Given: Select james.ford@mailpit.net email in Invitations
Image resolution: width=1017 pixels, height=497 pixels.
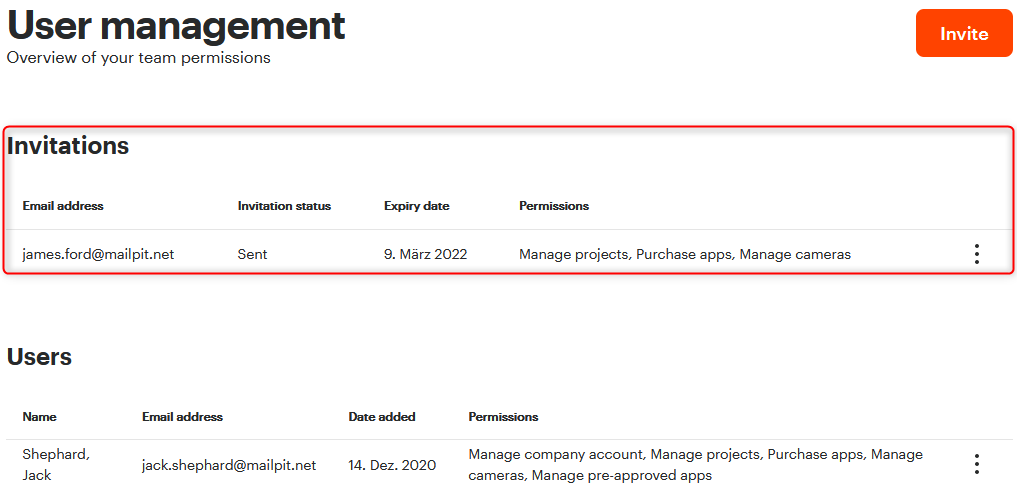Looking at the screenshot, I should click(x=99, y=254).
